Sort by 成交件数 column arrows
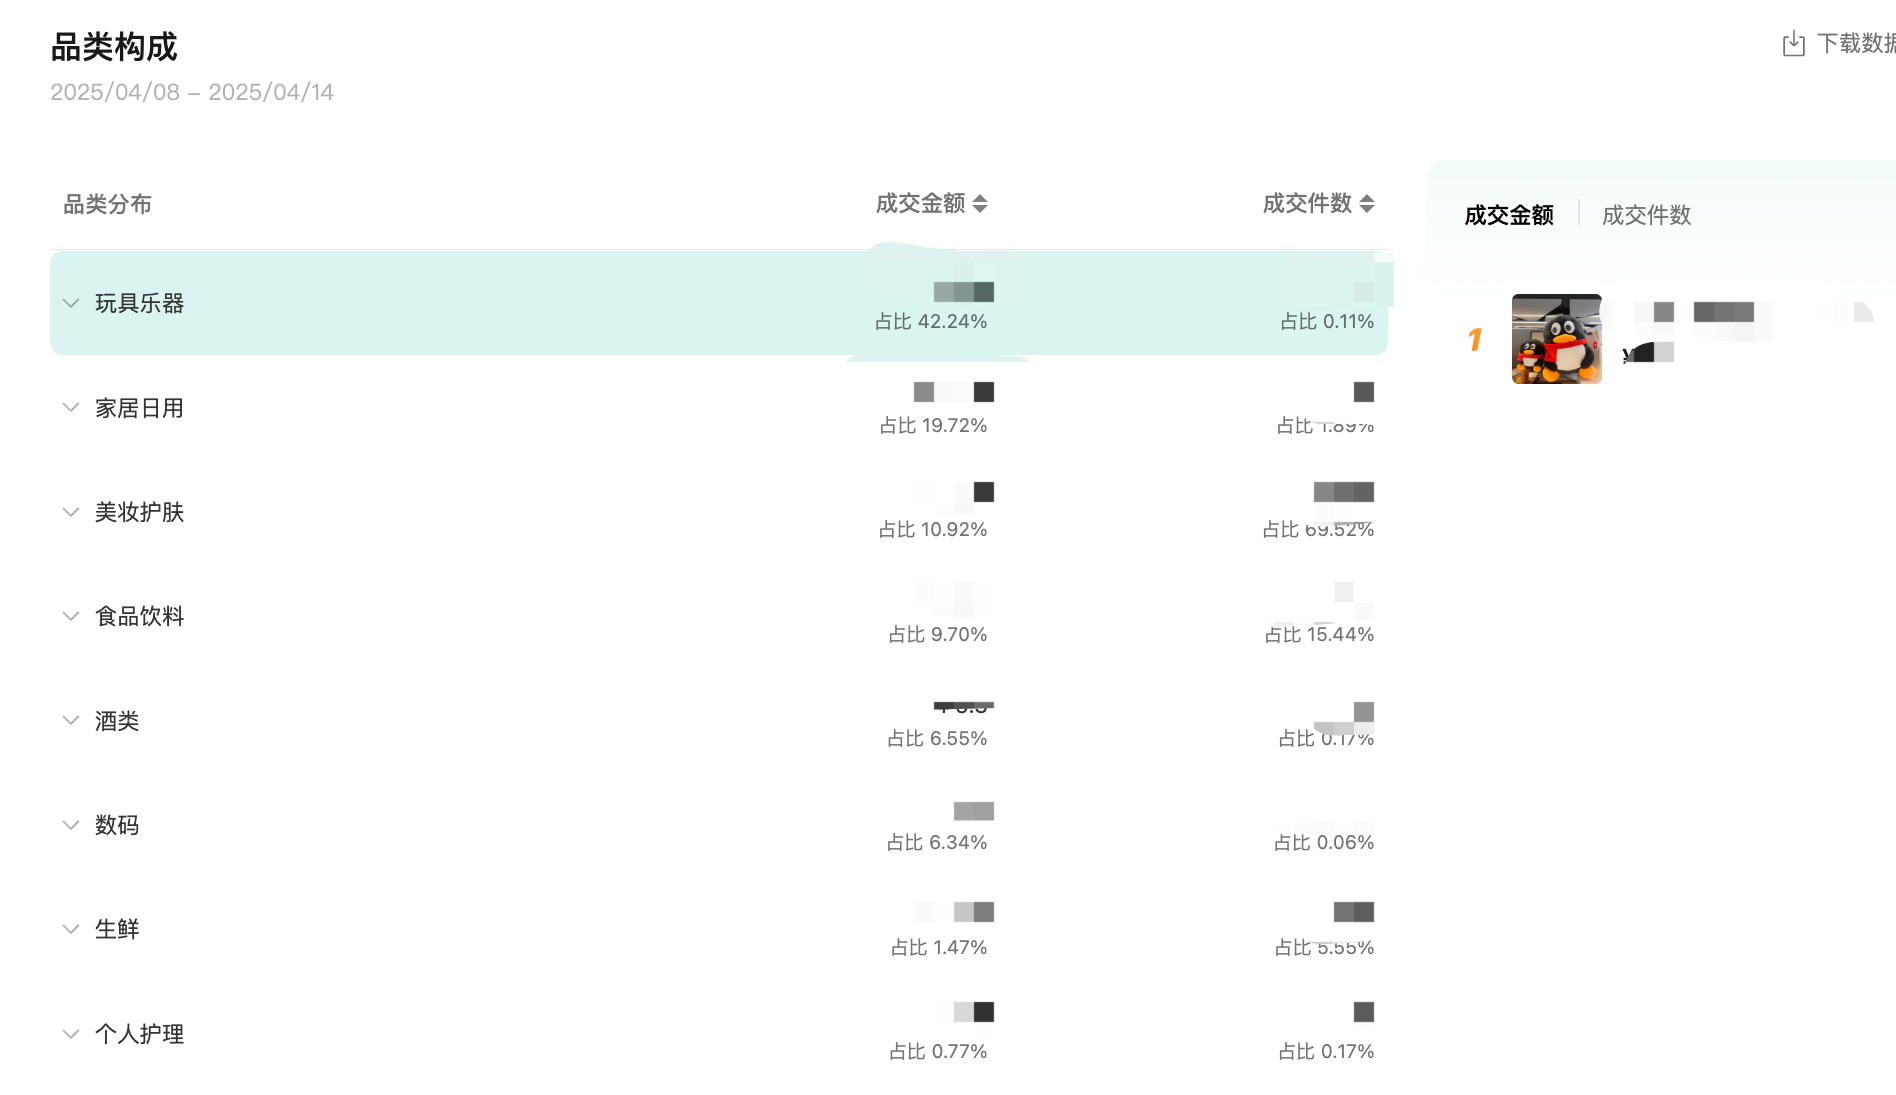The height and width of the screenshot is (1095, 1896). (1367, 204)
